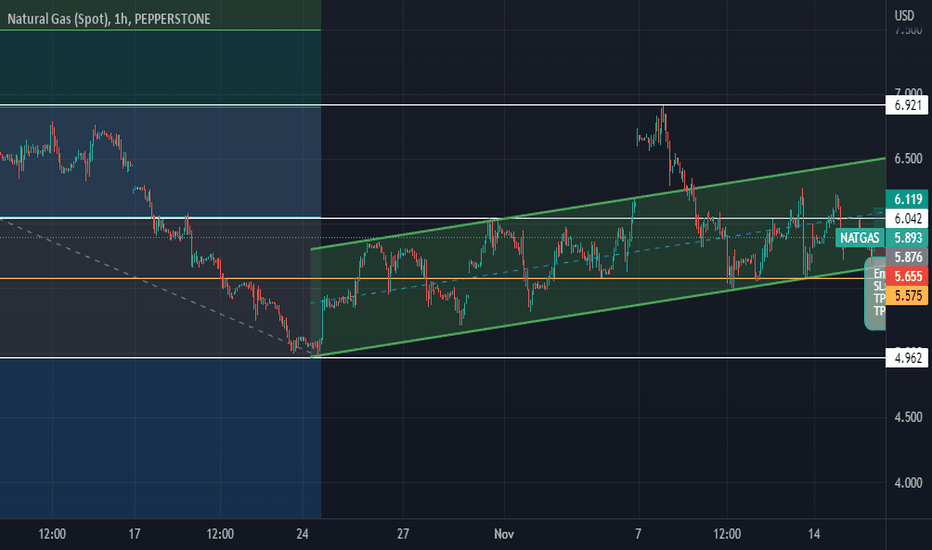The height and width of the screenshot is (550, 932).
Task: Click the NATGAS symbol tag
Action: pos(859,238)
